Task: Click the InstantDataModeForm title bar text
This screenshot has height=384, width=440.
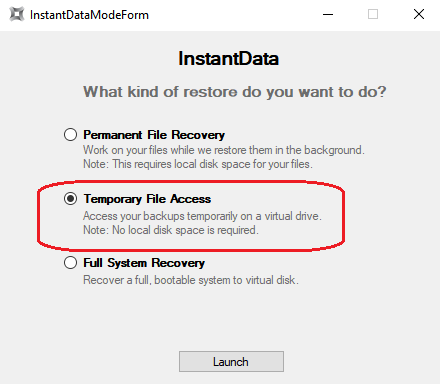Action: [89, 15]
